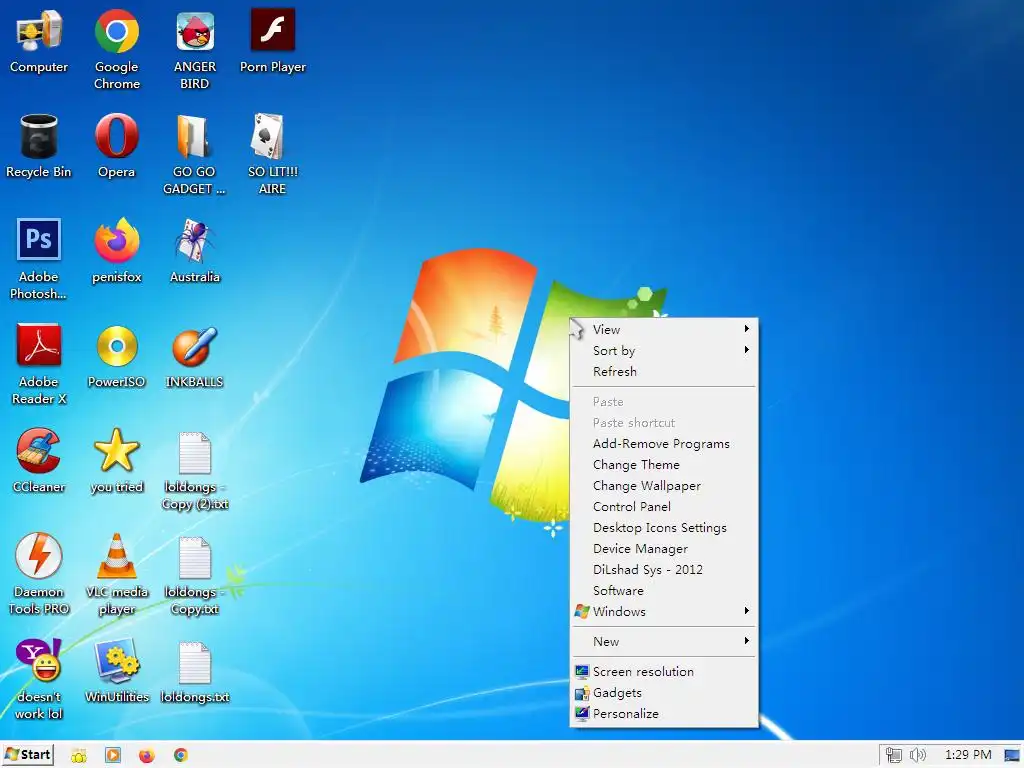Viewport: 1024px width, 768px height.
Task: Expand the New submenu
Action: point(664,641)
